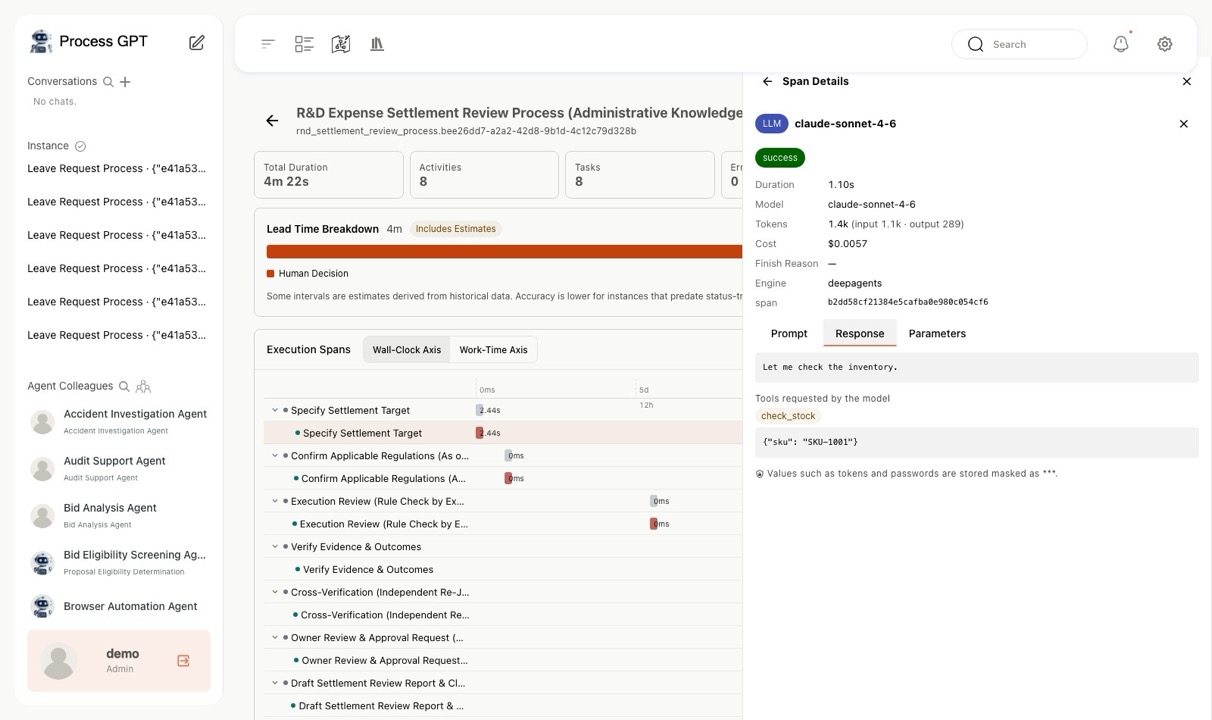Collapse the Execution Review group

(275, 501)
